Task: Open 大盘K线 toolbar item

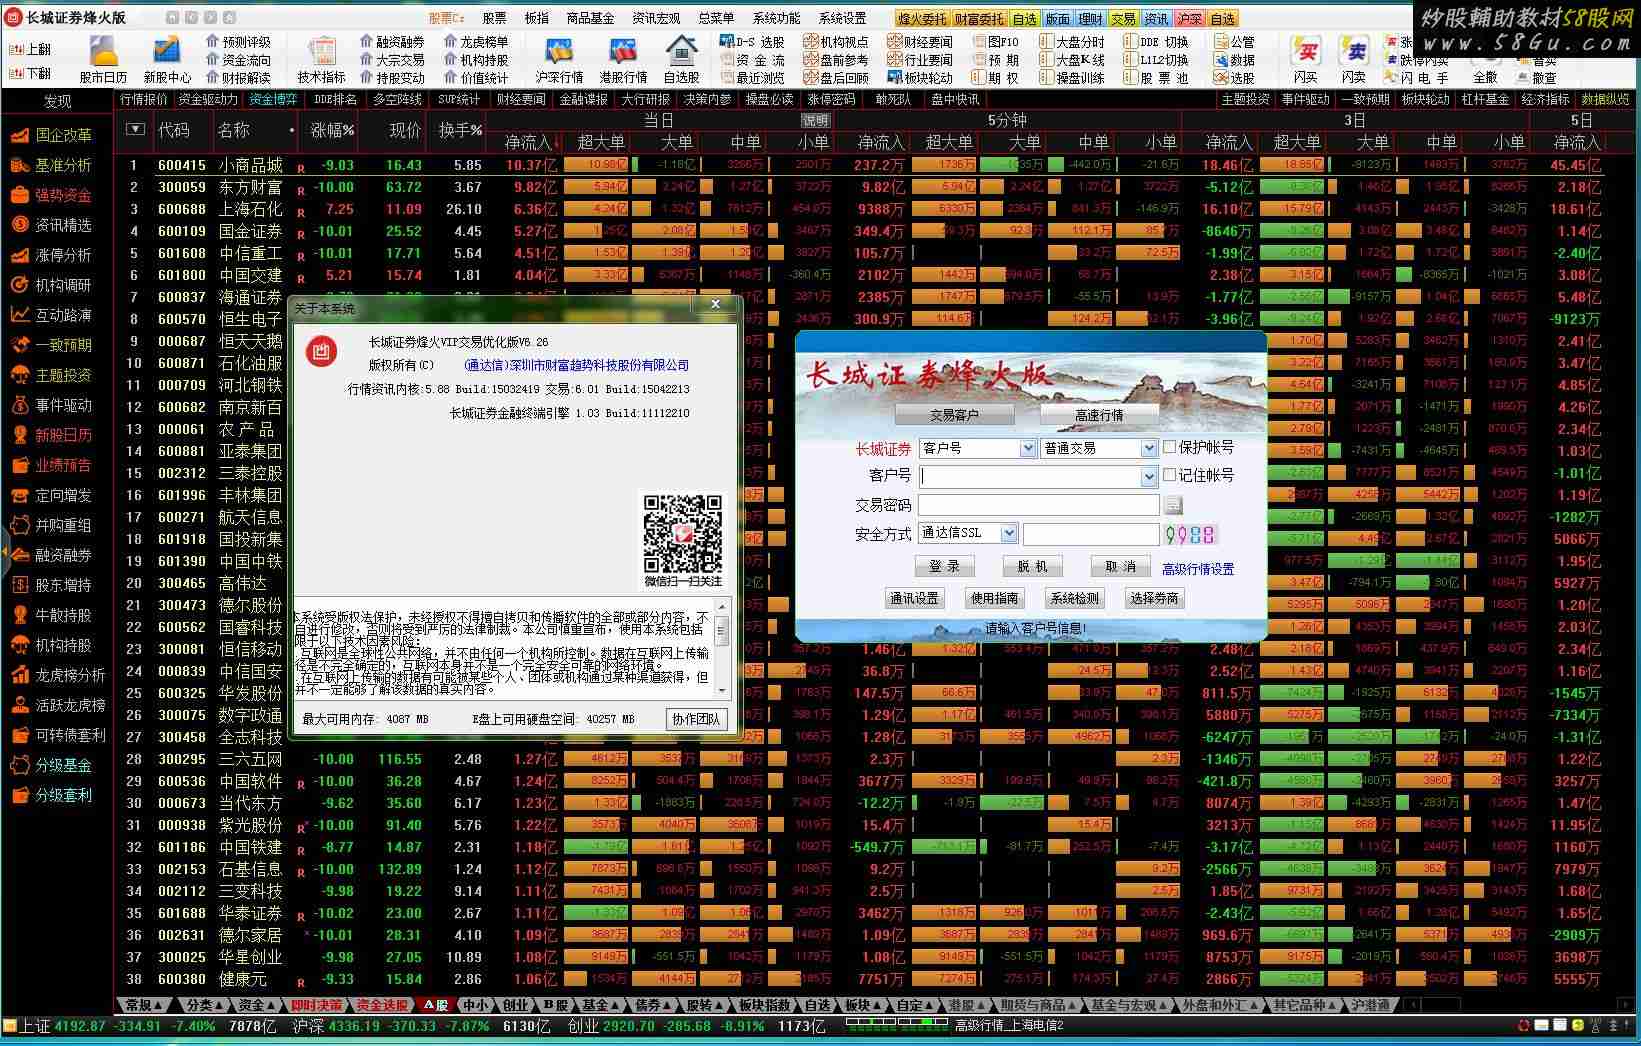Action: pyautogui.click(x=1071, y=60)
